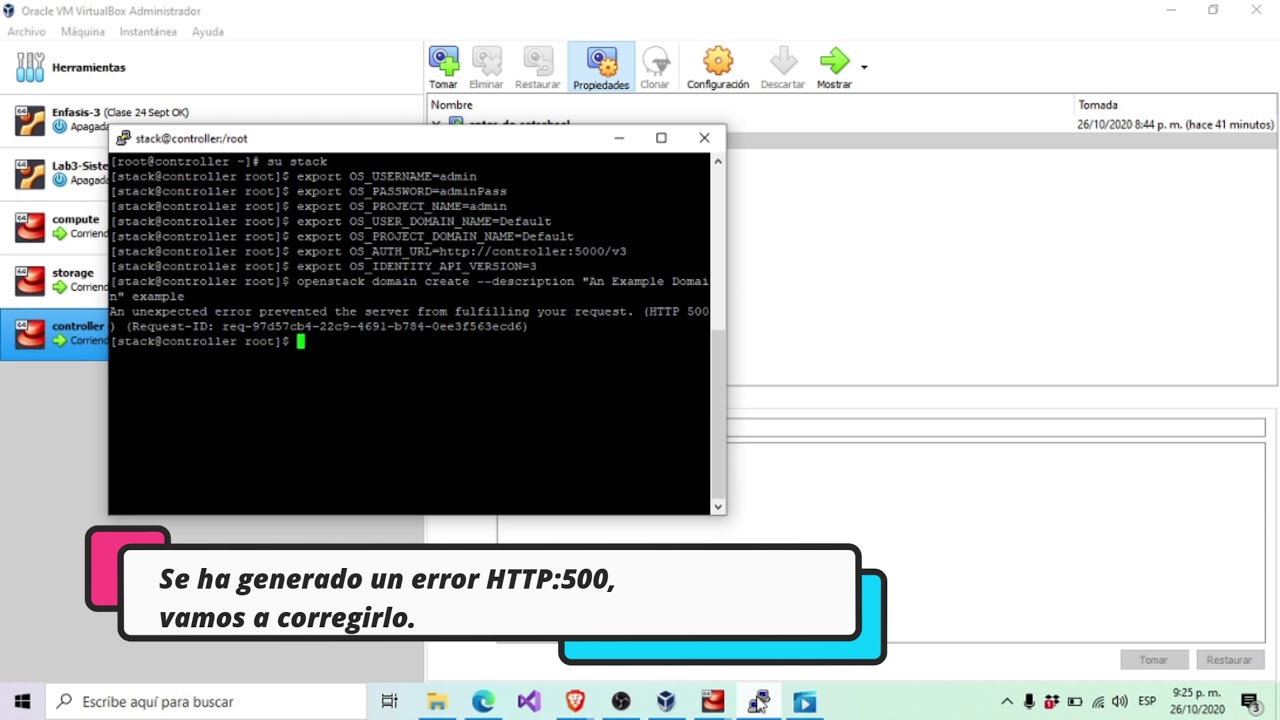Click the battery tray icon
Viewport: 1280px width, 720px height.
point(1075,701)
